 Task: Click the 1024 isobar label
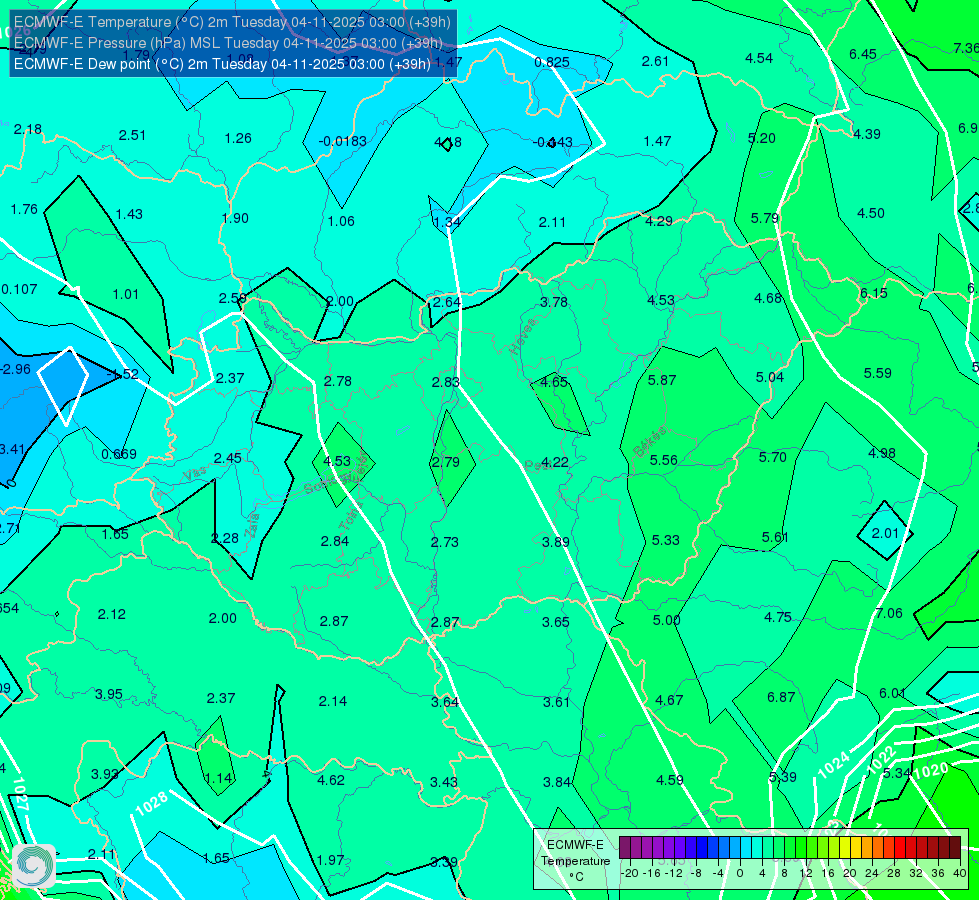point(834,765)
